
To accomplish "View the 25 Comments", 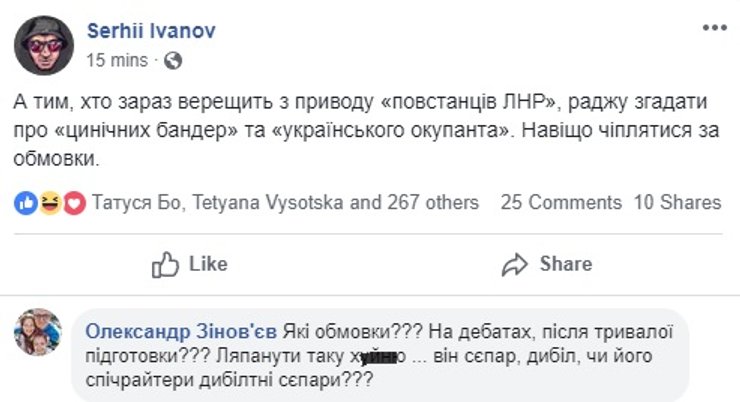I will click(x=561, y=203).
